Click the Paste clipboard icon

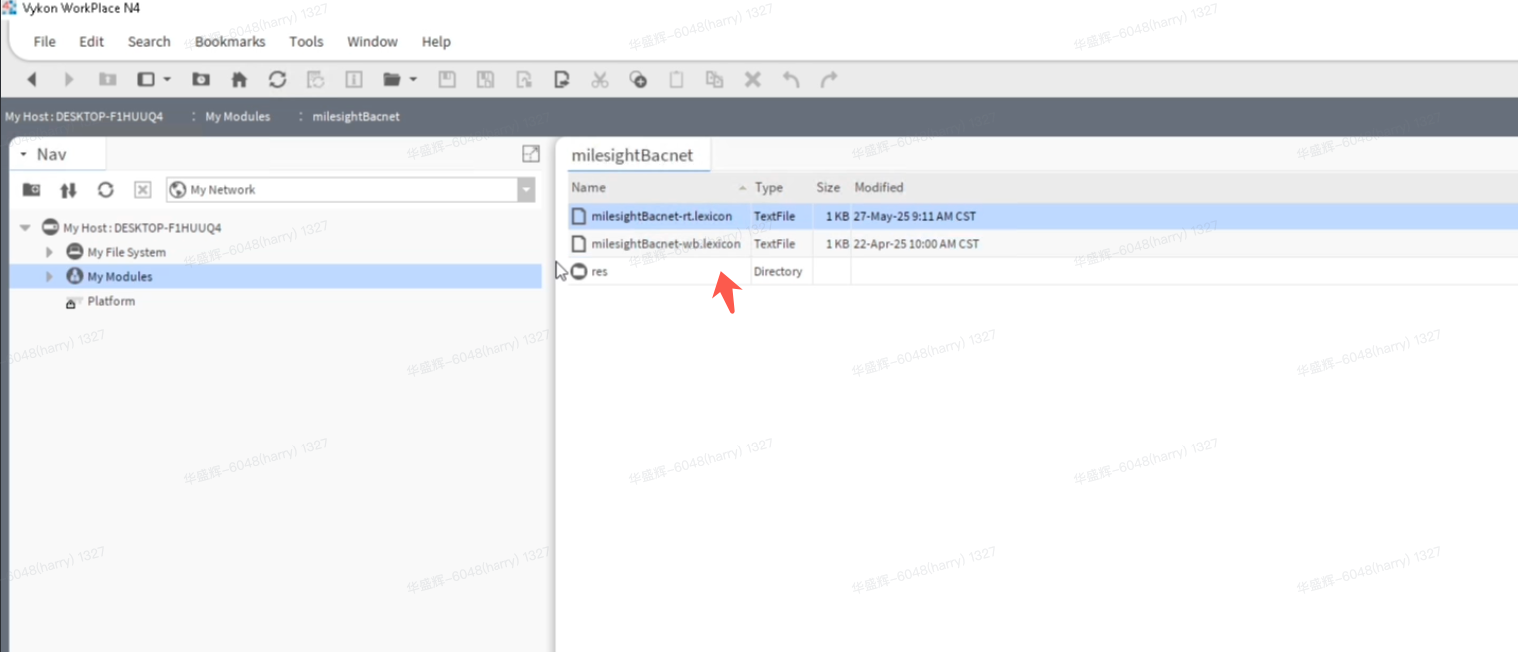tap(676, 80)
